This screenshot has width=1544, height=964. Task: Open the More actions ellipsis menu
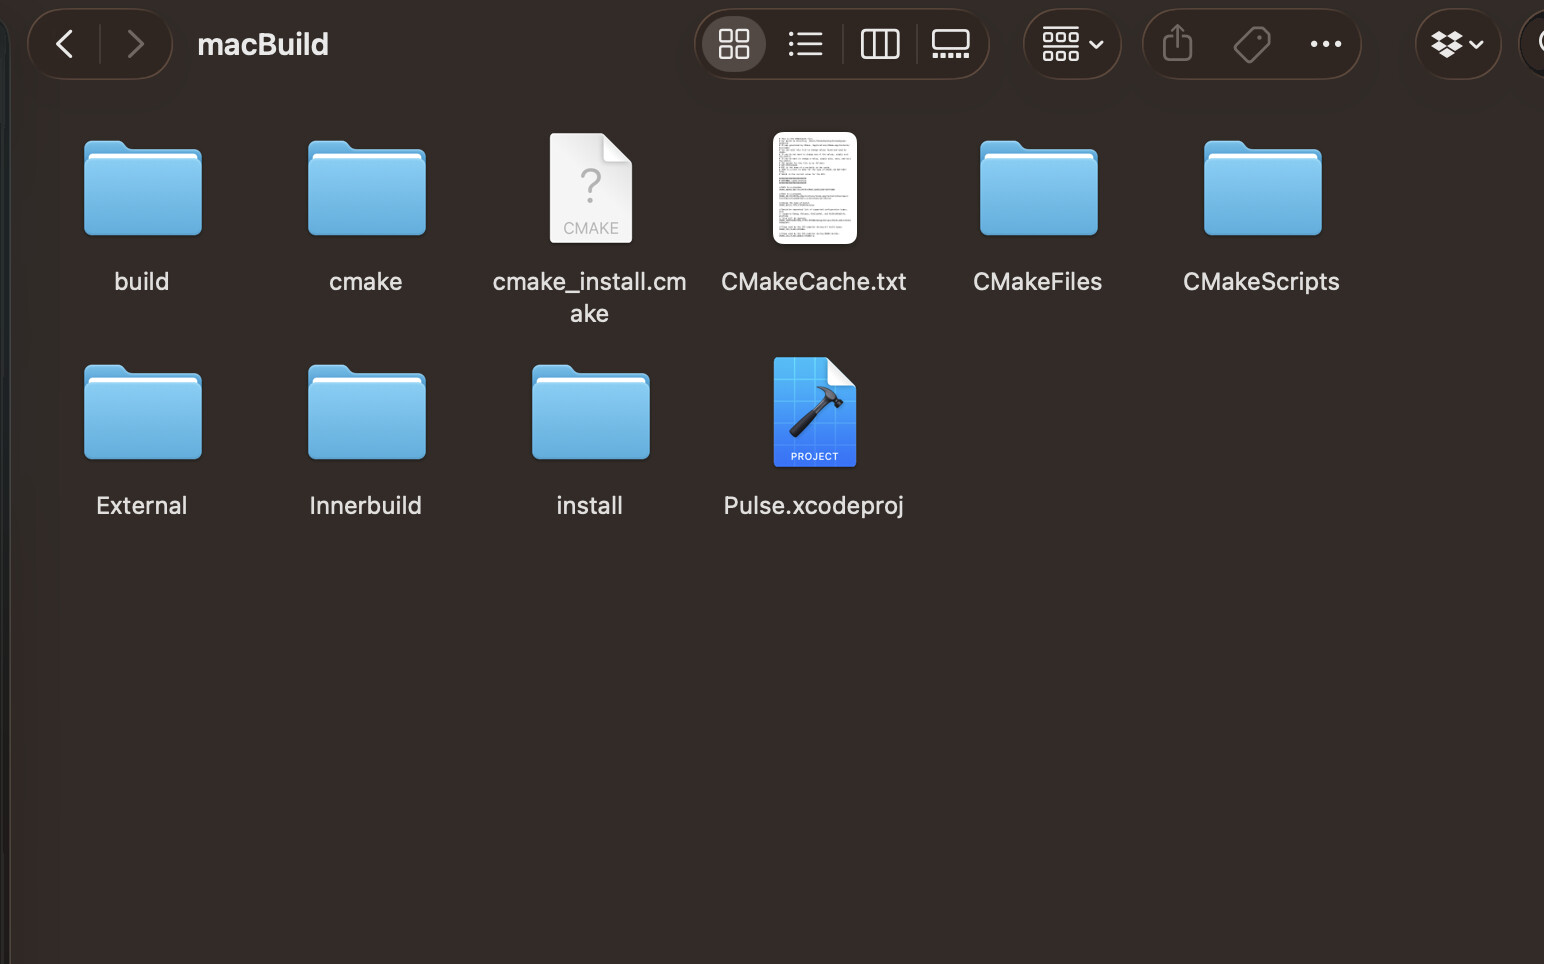point(1325,44)
